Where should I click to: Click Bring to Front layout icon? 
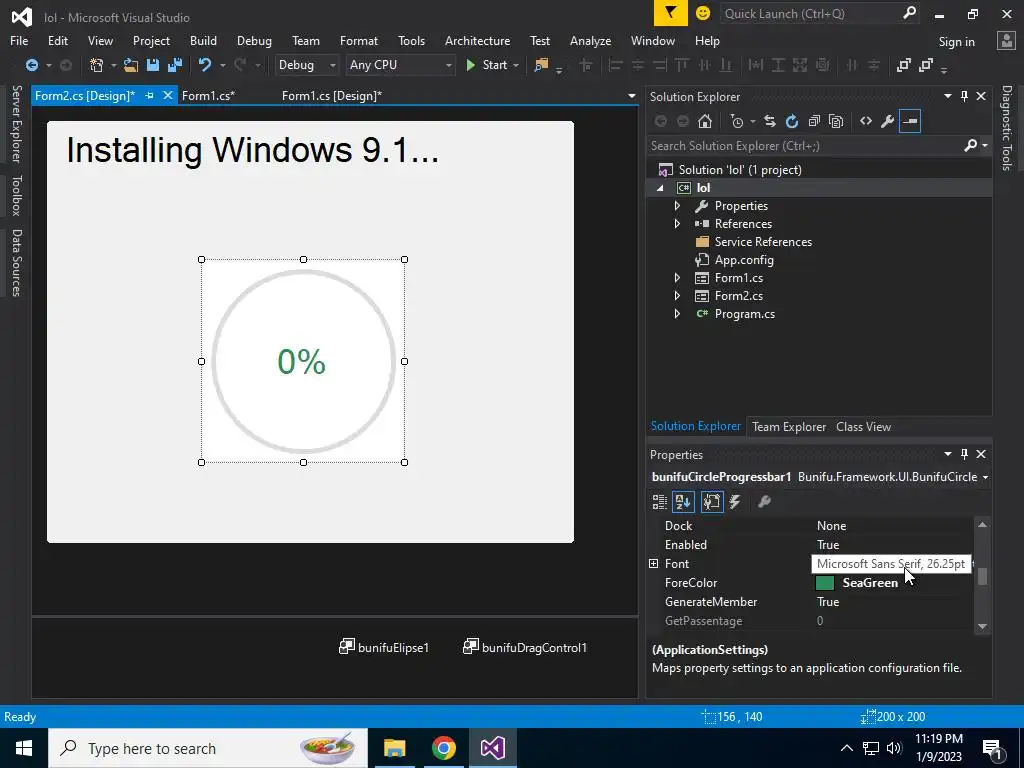(x=903, y=65)
